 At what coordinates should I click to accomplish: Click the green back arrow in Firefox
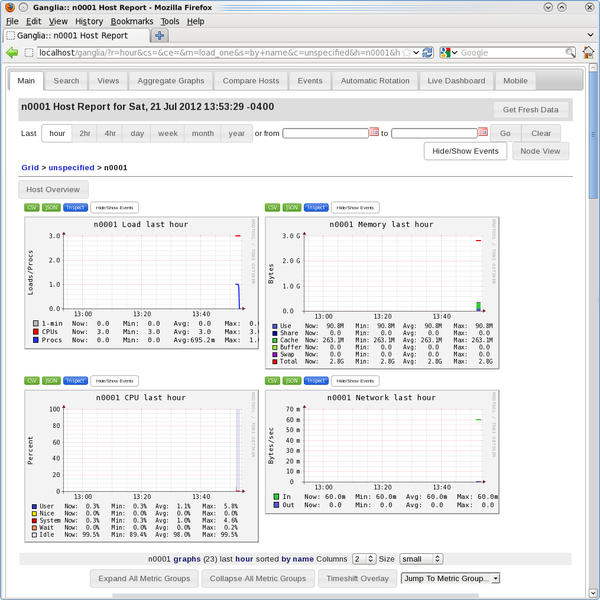pyautogui.click(x=12, y=52)
